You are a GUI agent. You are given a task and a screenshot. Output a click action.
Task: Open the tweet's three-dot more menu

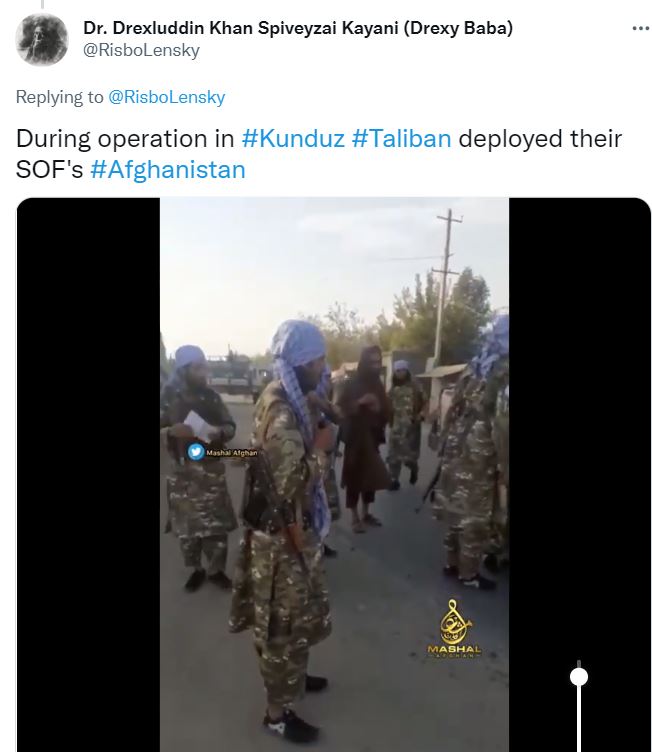tap(640, 29)
